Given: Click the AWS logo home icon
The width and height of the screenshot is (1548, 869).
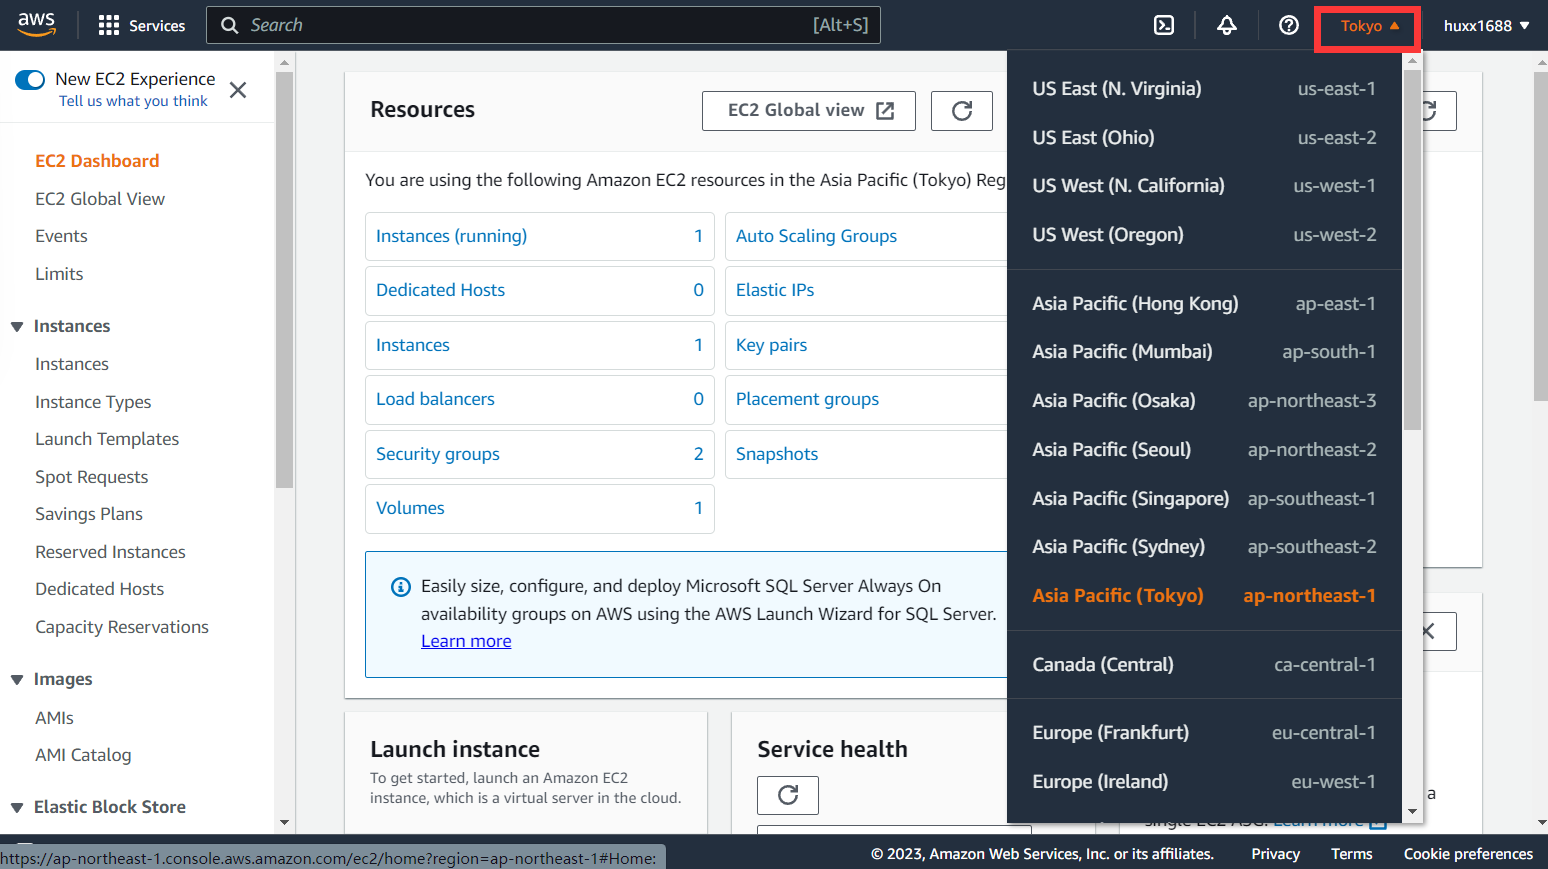Looking at the screenshot, I should click(37, 25).
